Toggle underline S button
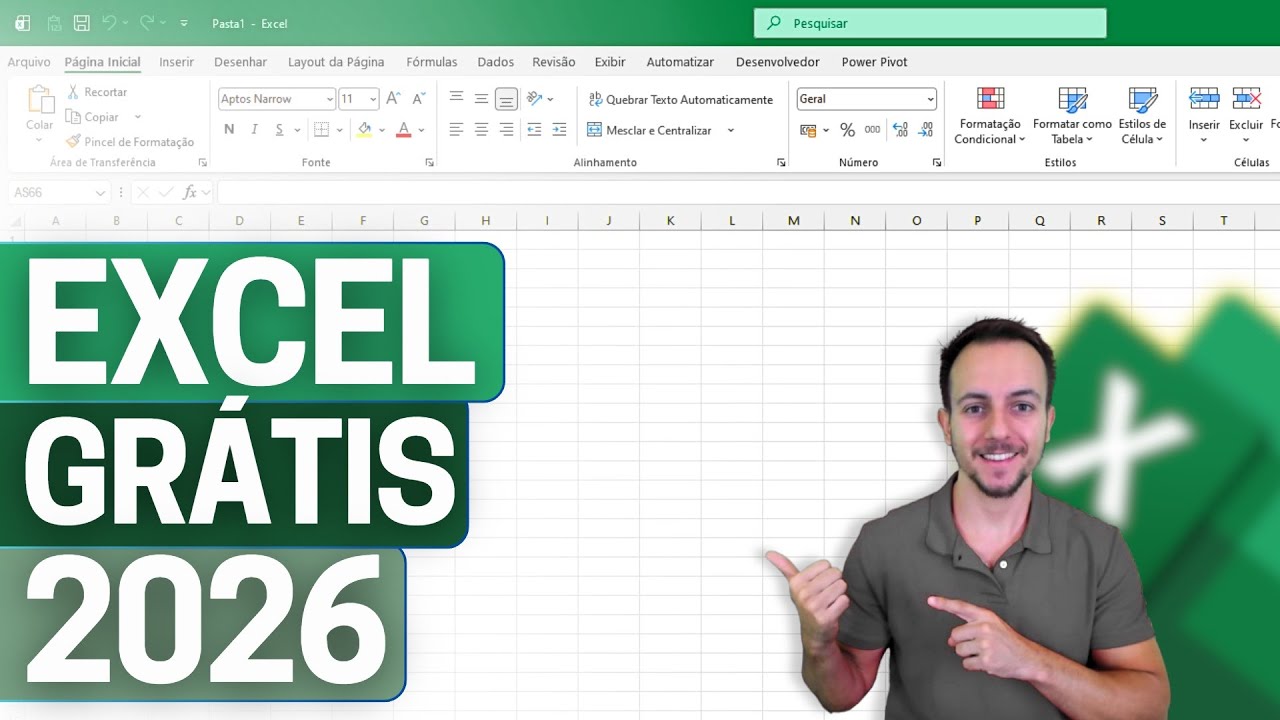 279,130
